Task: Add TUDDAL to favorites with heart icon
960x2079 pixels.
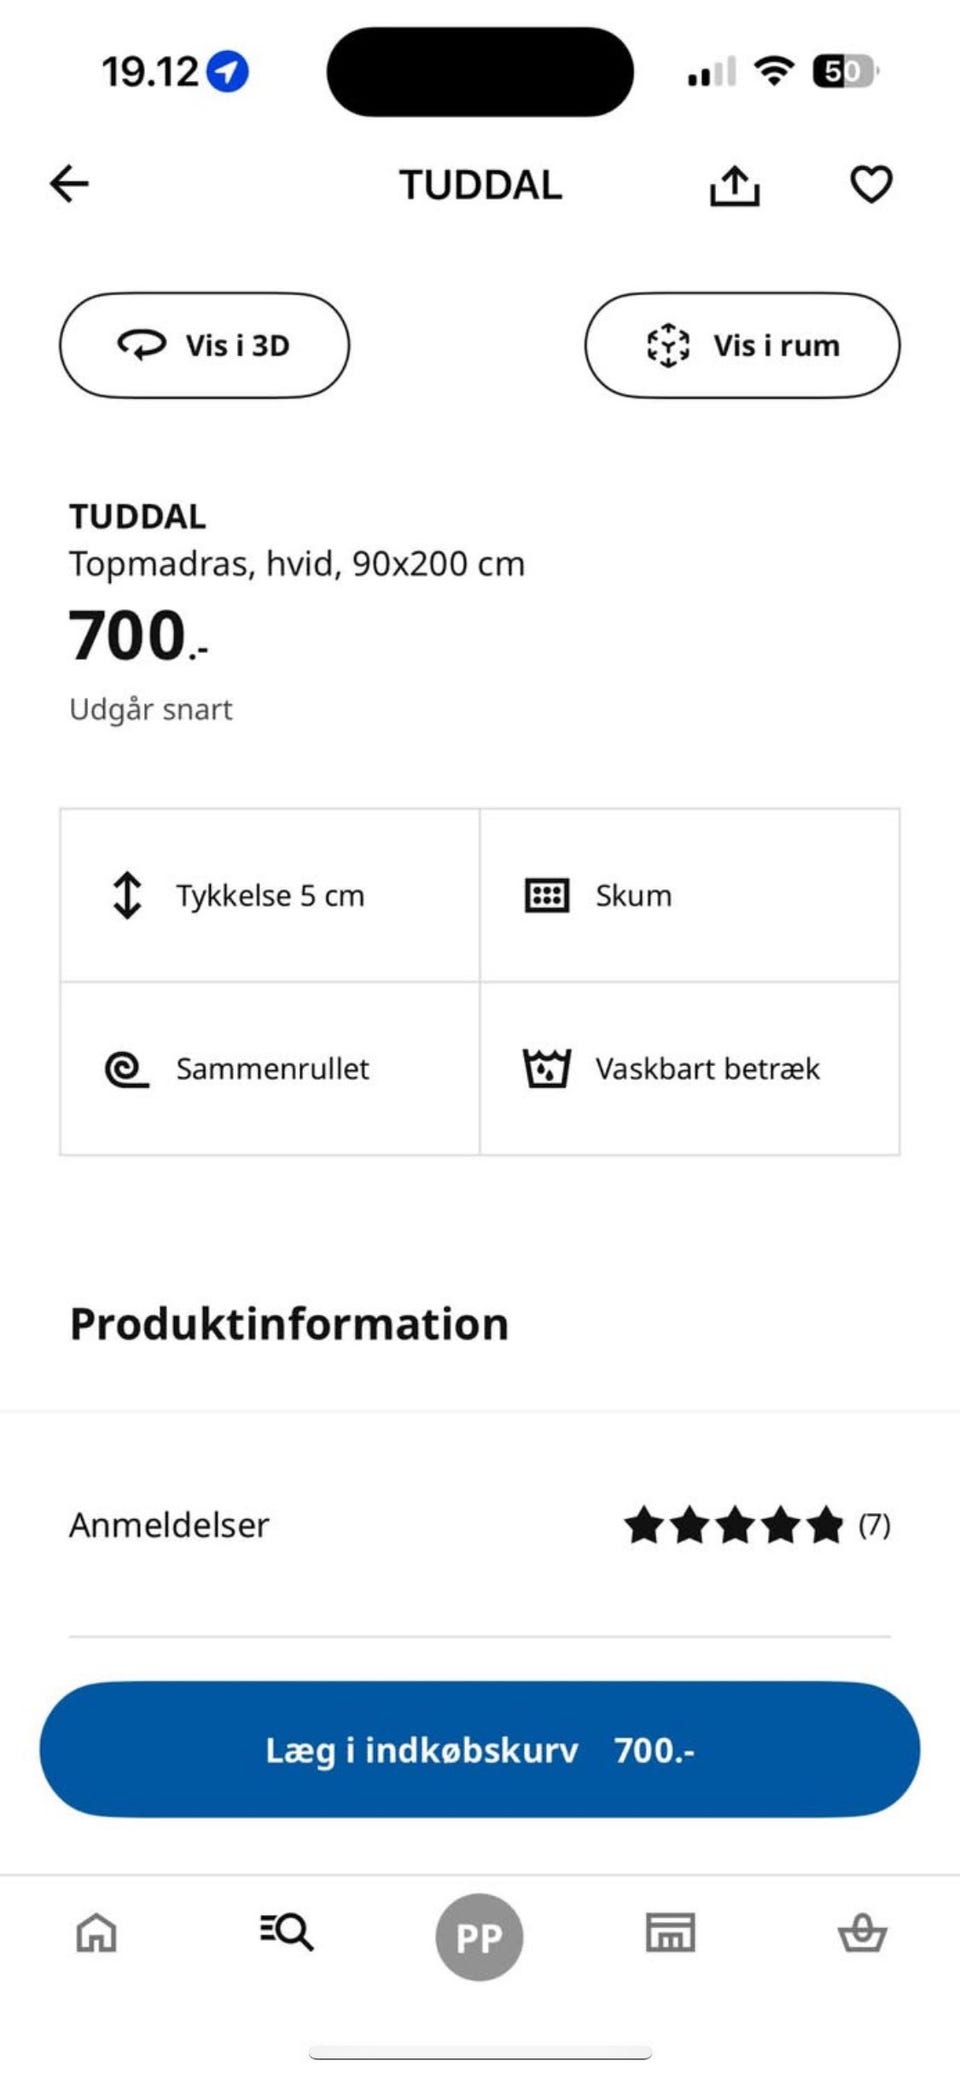Action: click(870, 184)
